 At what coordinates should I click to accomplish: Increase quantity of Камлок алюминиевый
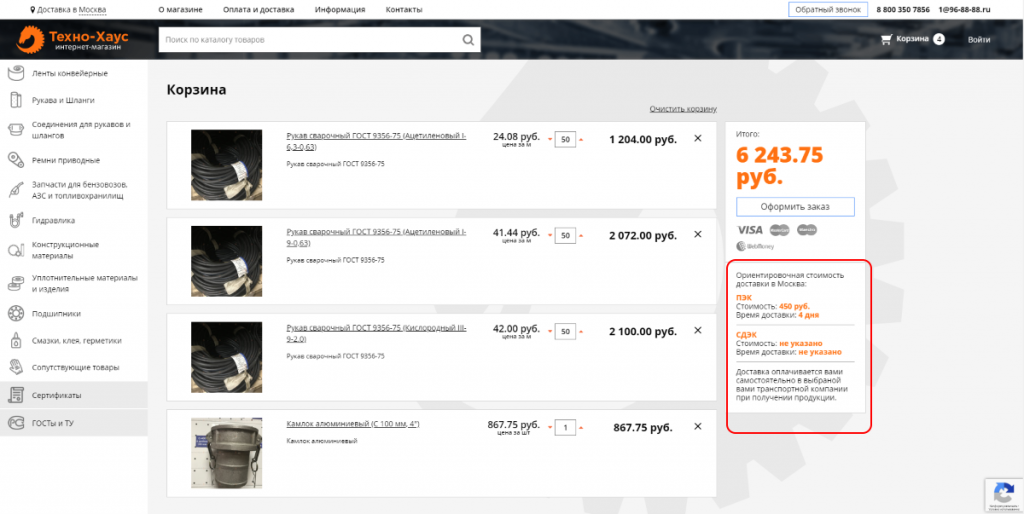coord(581,428)
